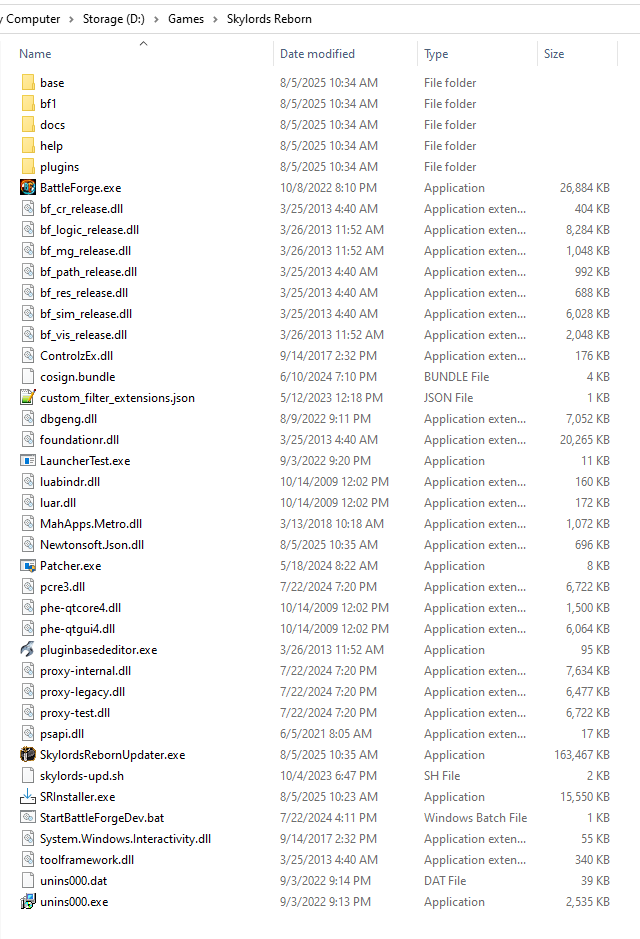
Task: Select the bf_mg_release.dll file name
Action: tap(85, 251)
